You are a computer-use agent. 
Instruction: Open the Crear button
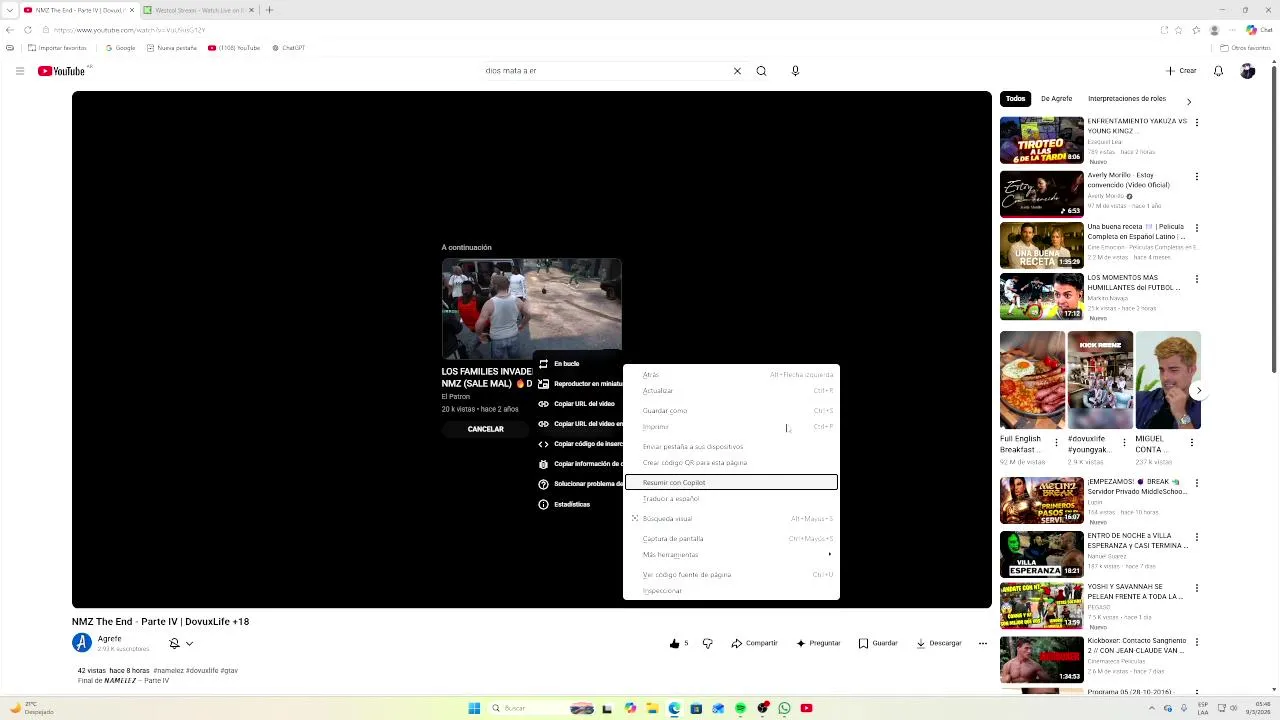coord(1181,71)
